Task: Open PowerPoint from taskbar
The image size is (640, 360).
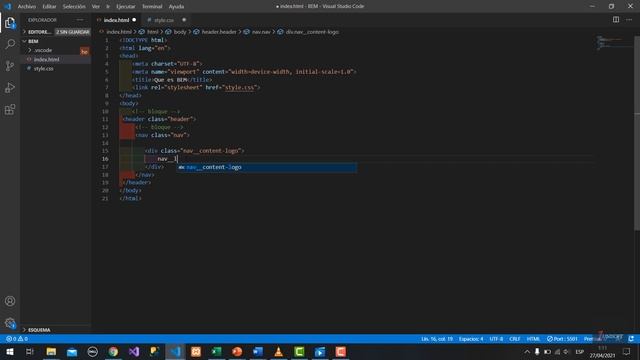Action: point(237,351)
